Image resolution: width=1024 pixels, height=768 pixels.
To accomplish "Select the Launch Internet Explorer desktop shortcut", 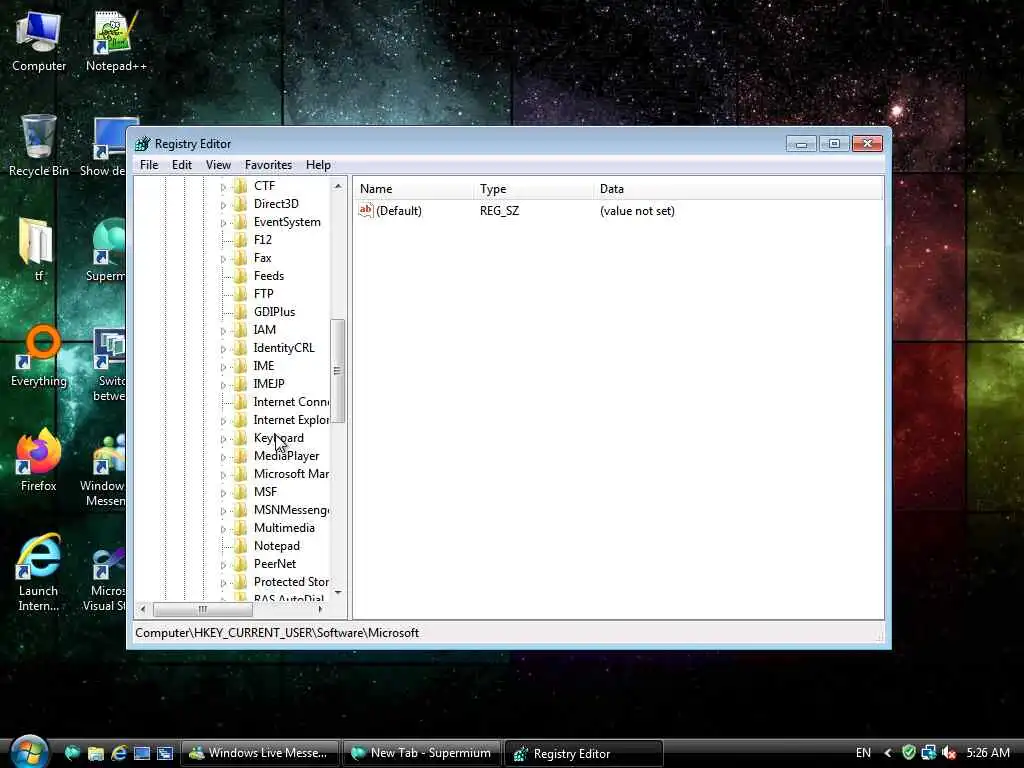I will tap(39, 573).
